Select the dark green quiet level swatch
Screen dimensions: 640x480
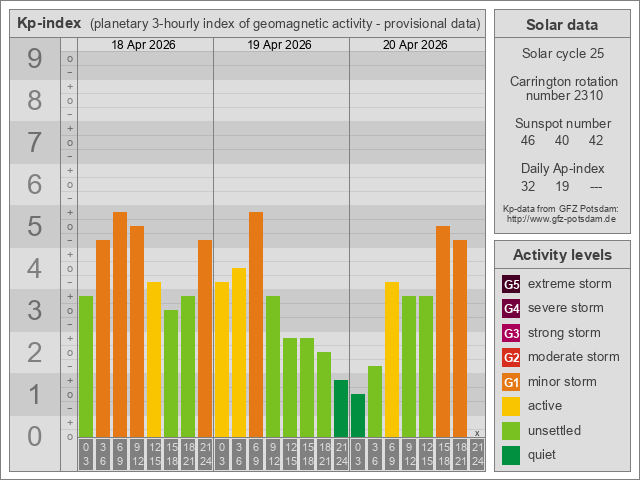point(511,455)
